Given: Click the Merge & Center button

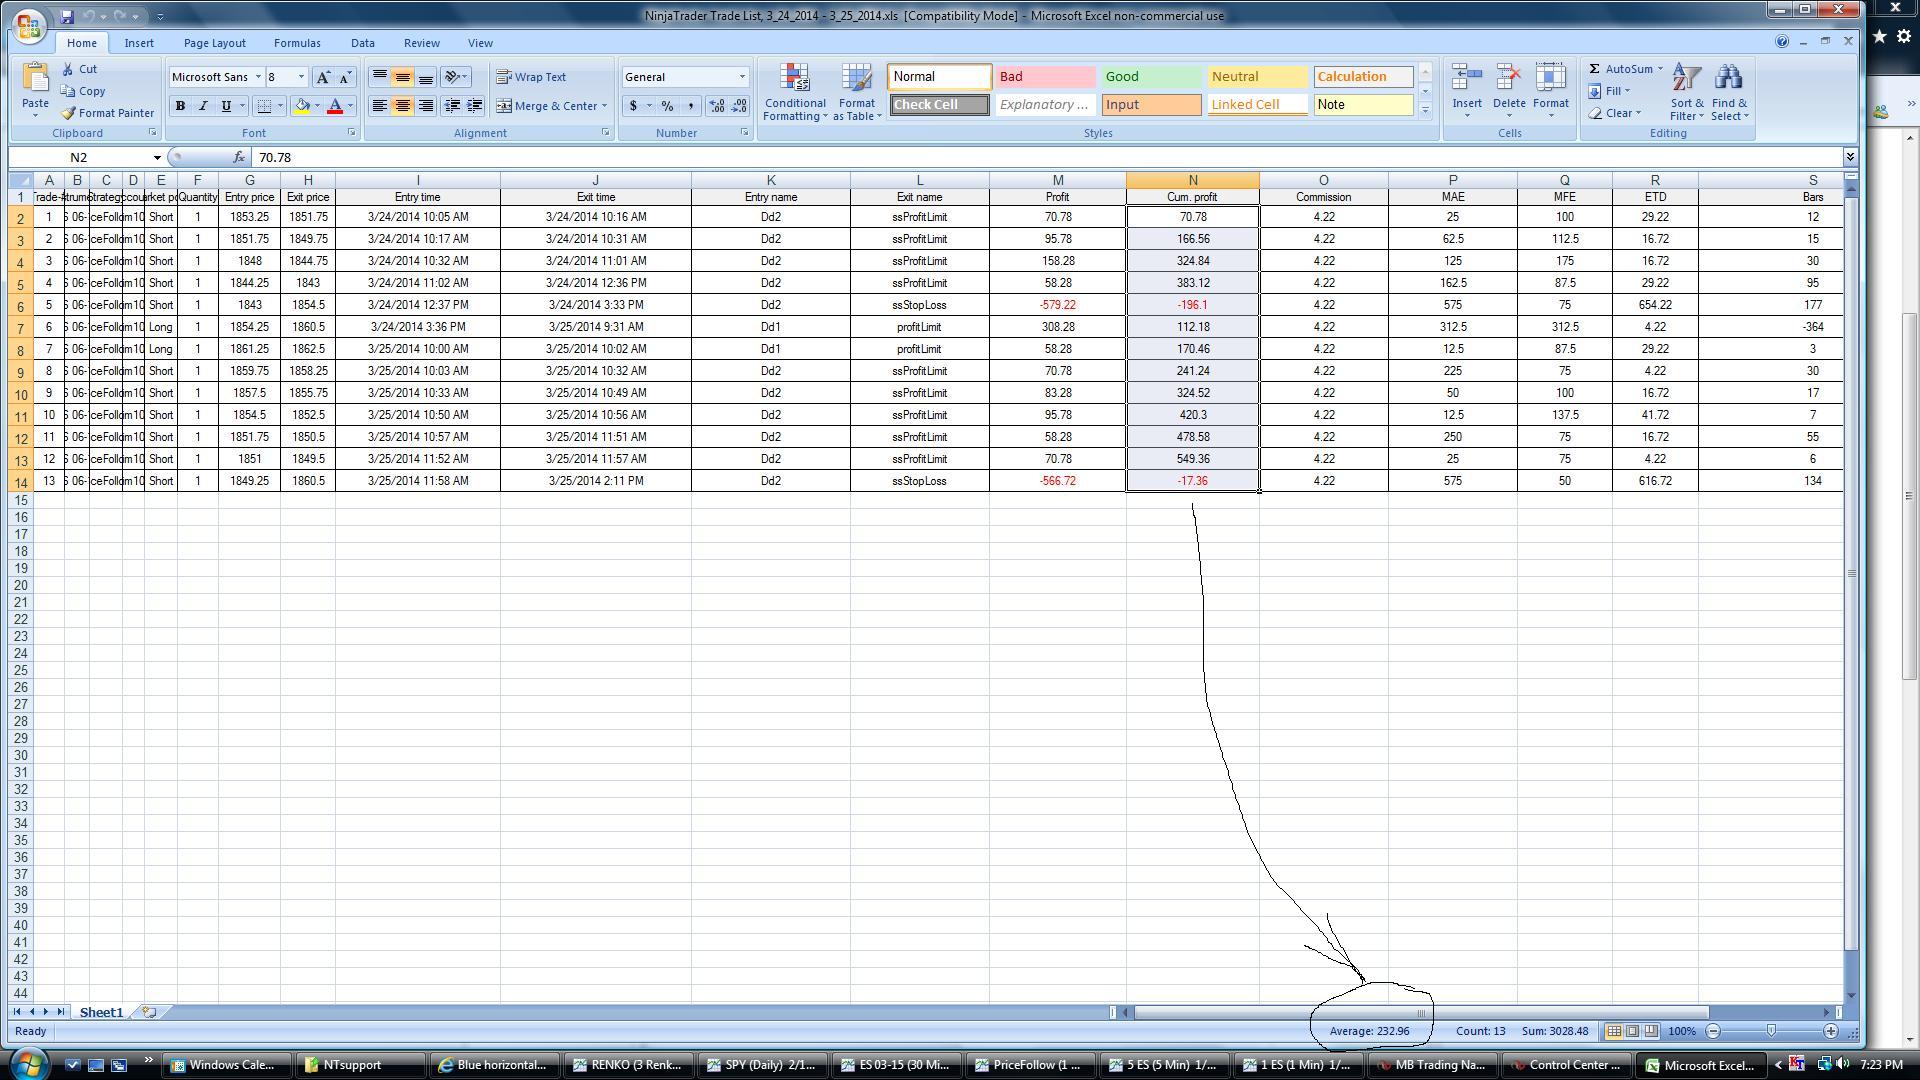Looking at the screenshot, I should pos(552,106).
